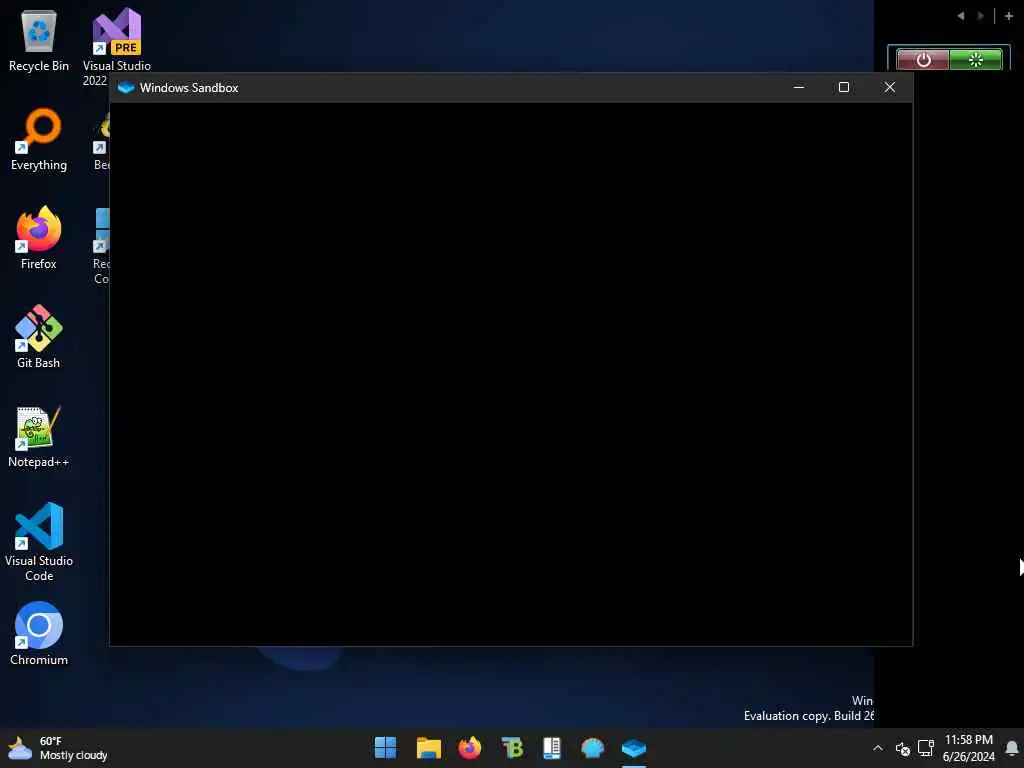
Task: Open the network tray icon
Action: pyautogui.click(x=925, y=748)
